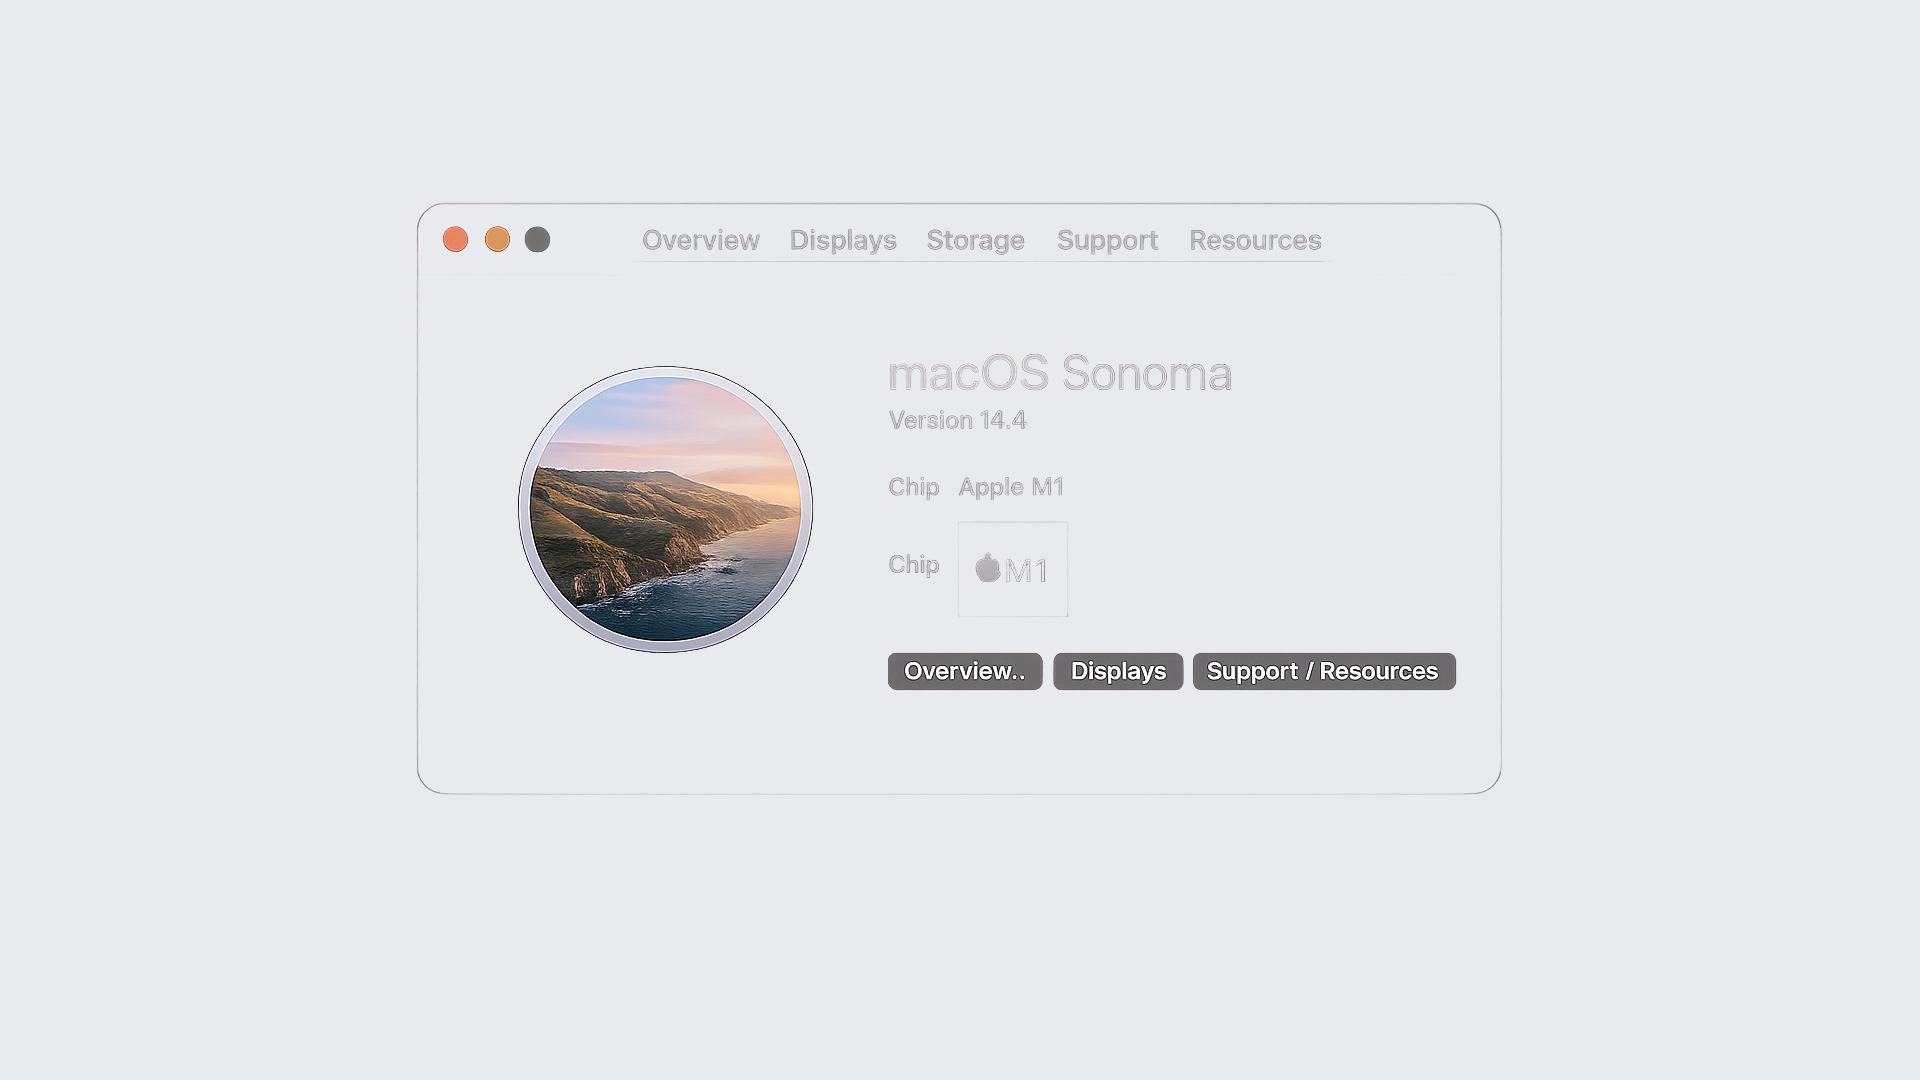Click the Overview.. button
1920x1080 pixels.
point(965,671)
